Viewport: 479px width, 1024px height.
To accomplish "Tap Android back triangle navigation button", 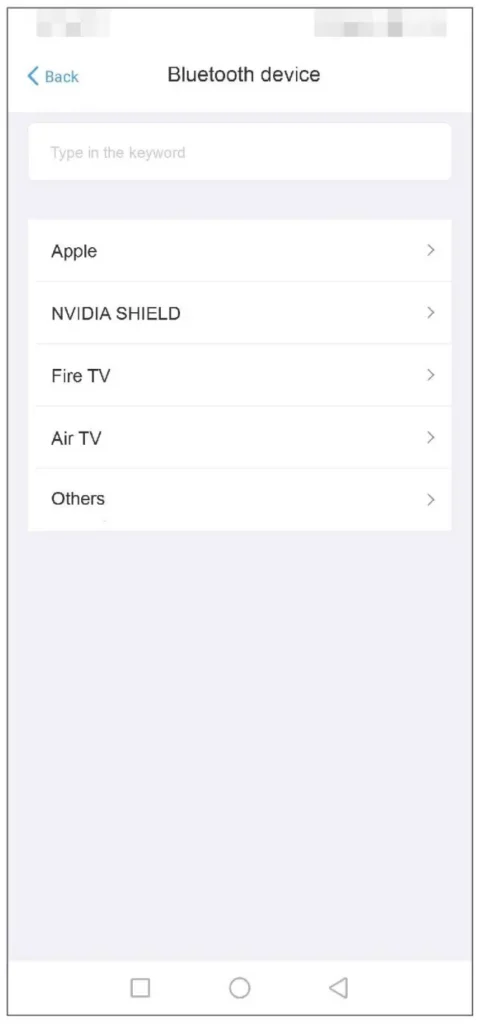I will (x=339, y=987).
